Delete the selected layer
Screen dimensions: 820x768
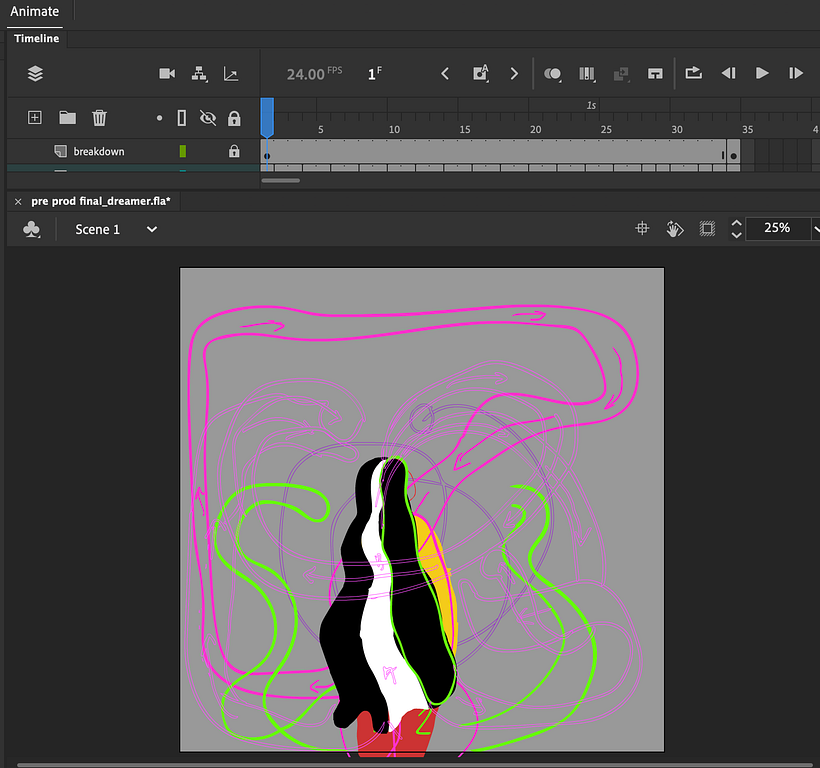coord(99,117)
